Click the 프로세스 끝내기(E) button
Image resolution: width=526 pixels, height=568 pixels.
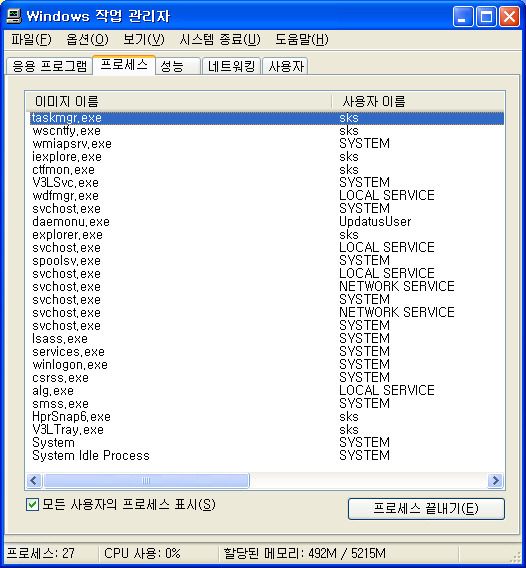[426, 509]
